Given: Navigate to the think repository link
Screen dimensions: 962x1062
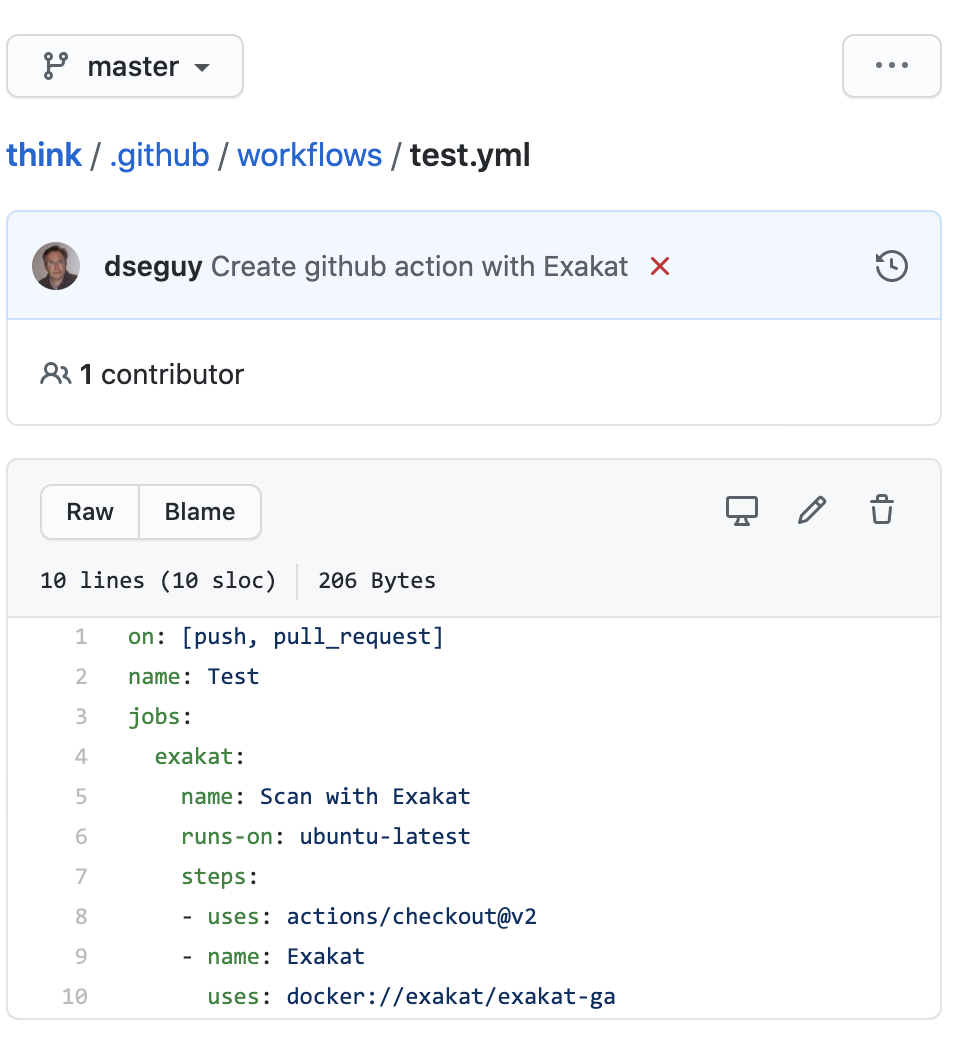Looking at the screenshot, I should (x=44, y=155).
